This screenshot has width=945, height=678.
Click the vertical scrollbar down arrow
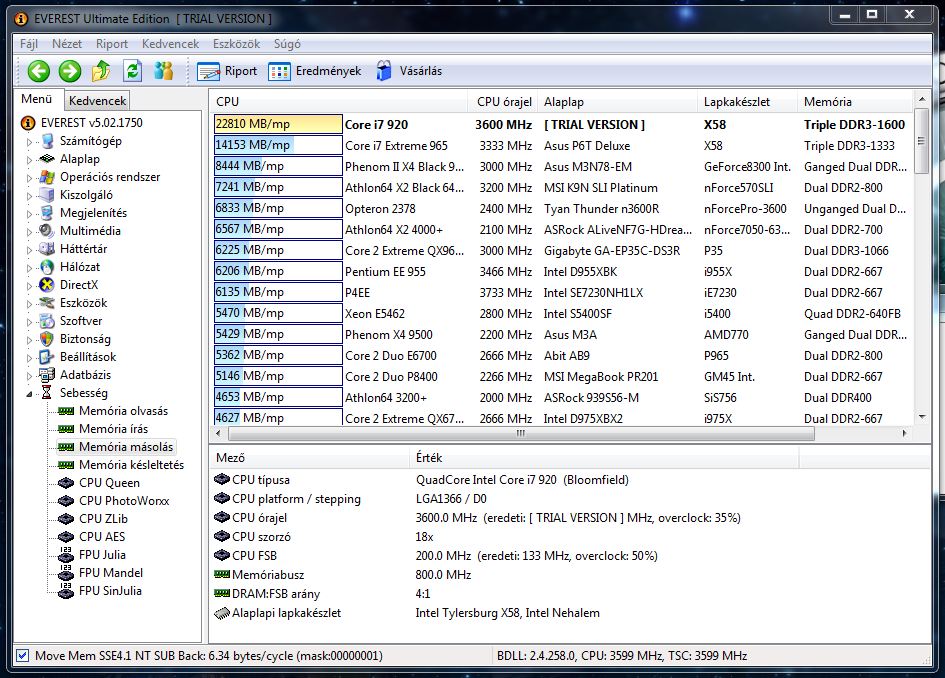[921, 416]
